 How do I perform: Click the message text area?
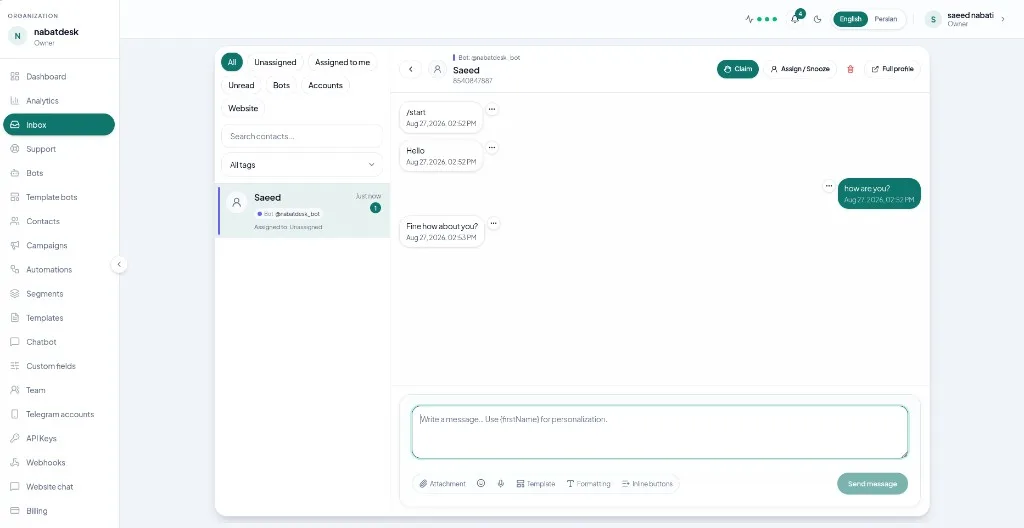660,432
